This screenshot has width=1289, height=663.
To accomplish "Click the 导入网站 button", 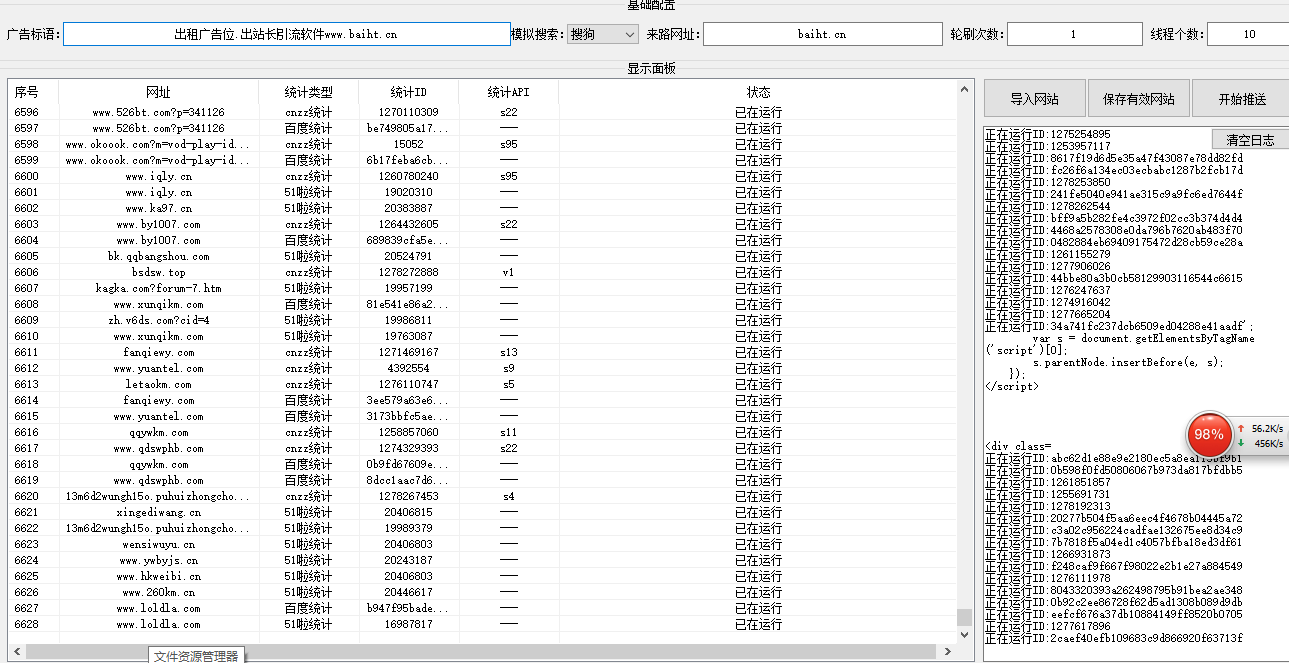I will click(1034, 99).
